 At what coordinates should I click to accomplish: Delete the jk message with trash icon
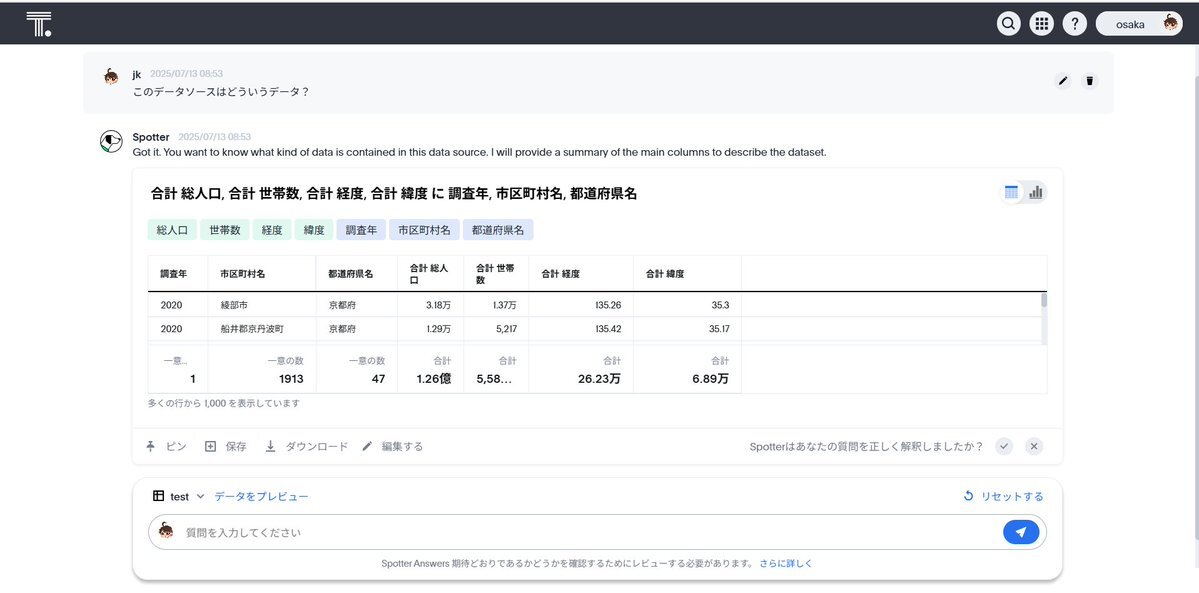[x=1090, y=81]
